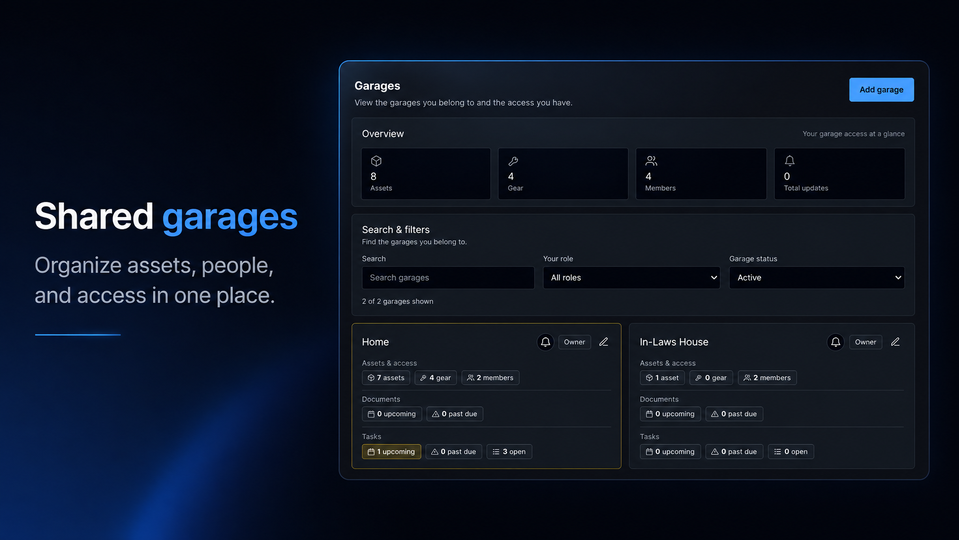Select 2 members chip in In-Laws House
The image size is (959, 540).
(x=767, y=378)
